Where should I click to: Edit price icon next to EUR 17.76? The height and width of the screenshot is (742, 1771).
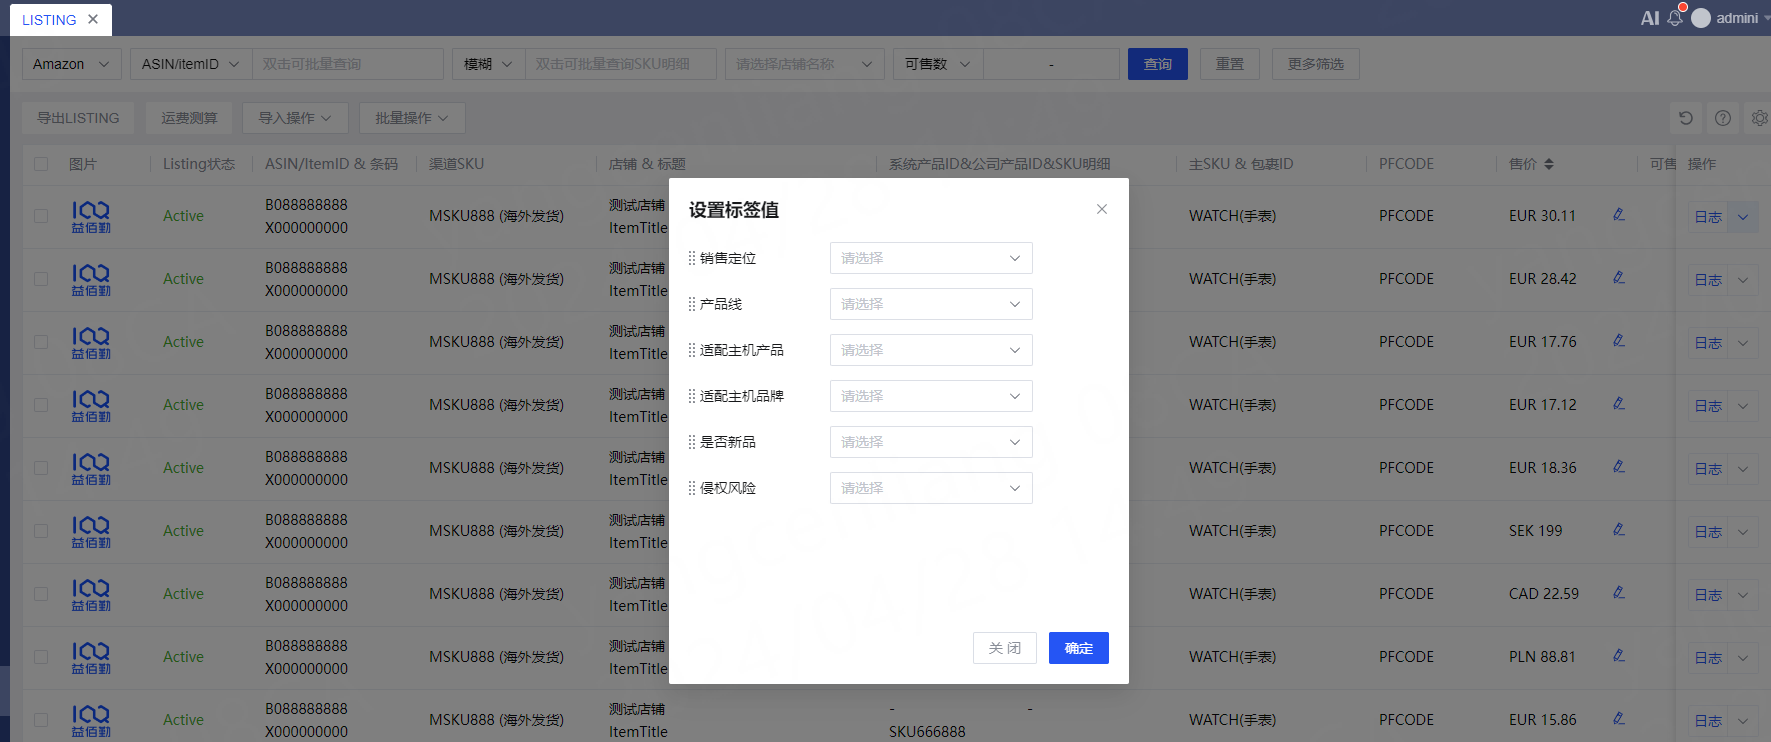point(1619,340)
